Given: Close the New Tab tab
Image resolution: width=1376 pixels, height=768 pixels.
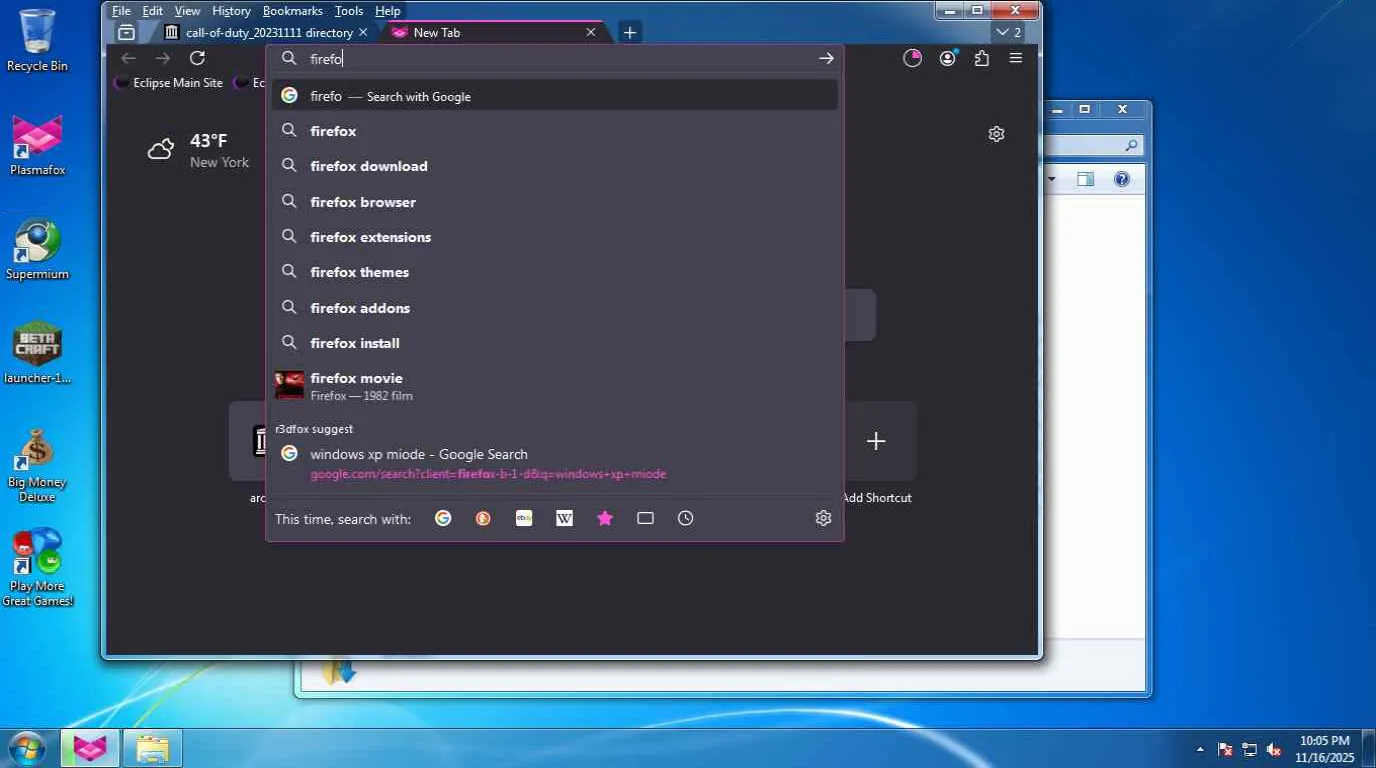Looking at the screenshot, I should pos(591,32).
